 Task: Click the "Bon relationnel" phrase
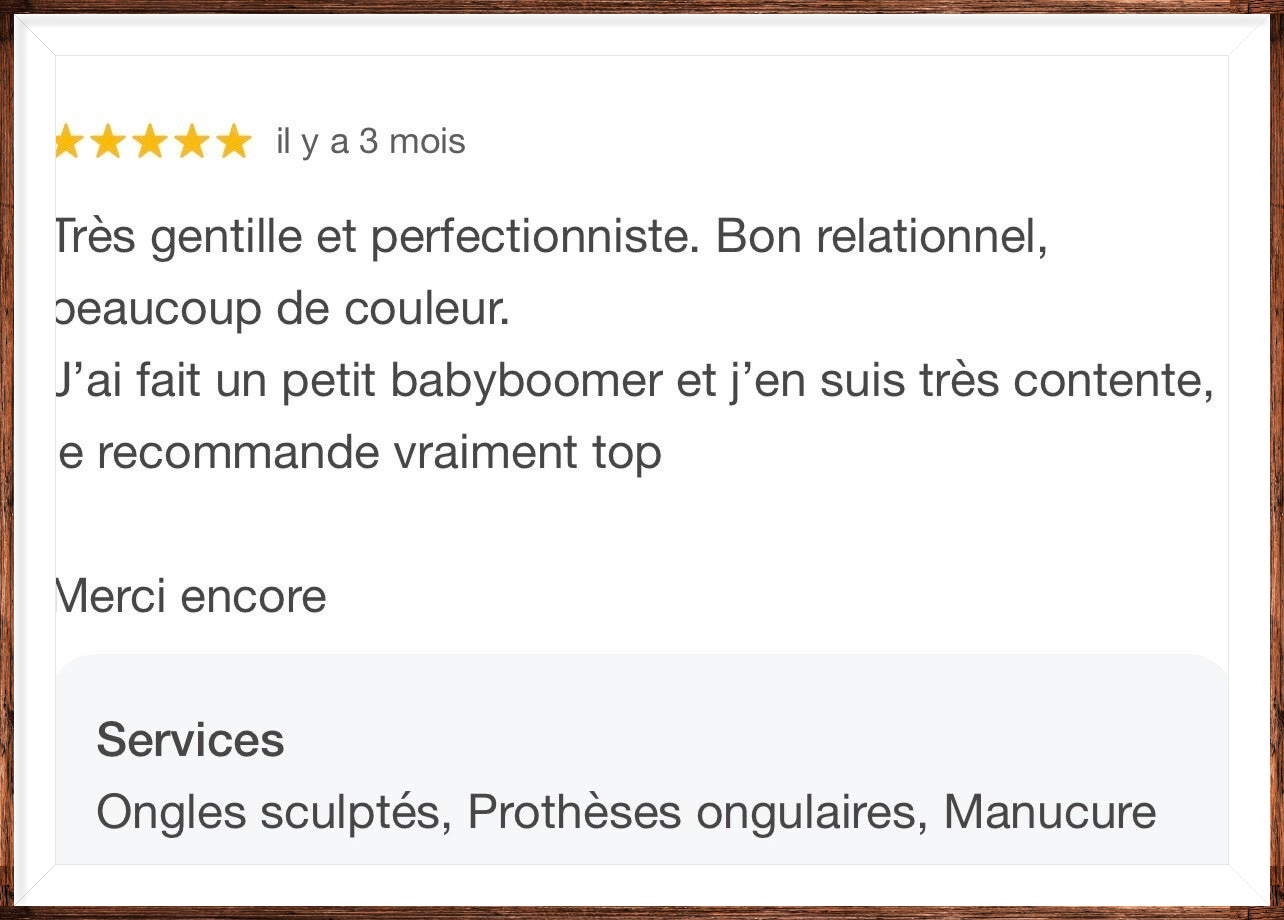(880, 238)
